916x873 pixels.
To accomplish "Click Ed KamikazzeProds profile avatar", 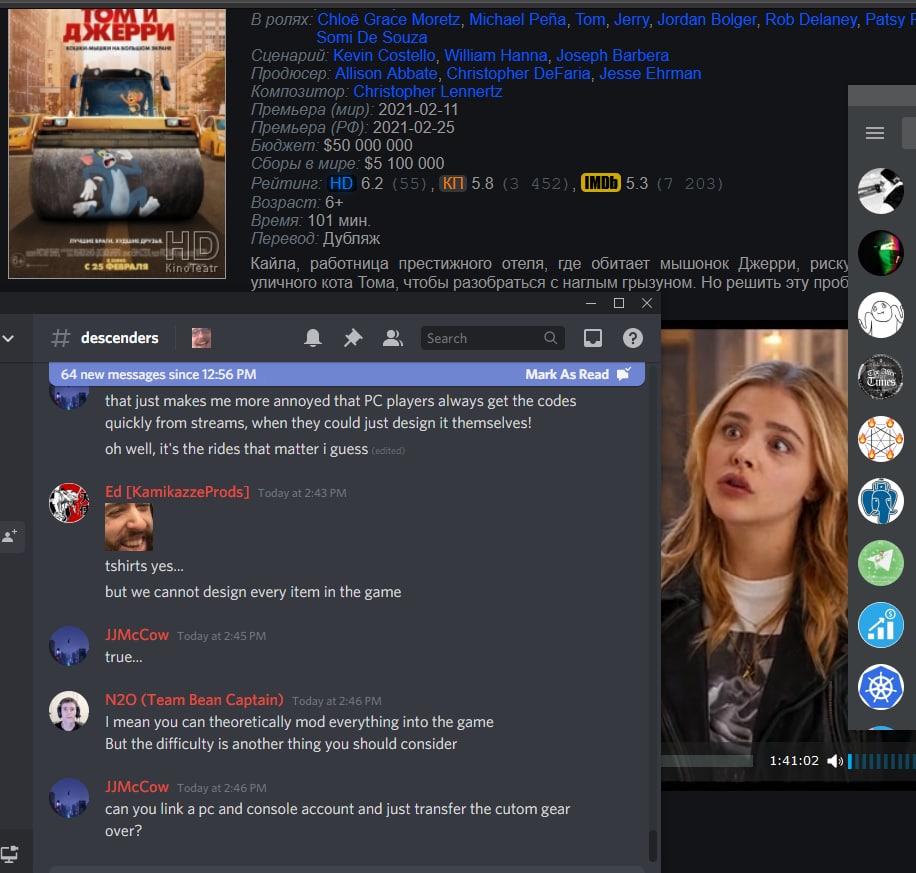I will pos(69,503).
